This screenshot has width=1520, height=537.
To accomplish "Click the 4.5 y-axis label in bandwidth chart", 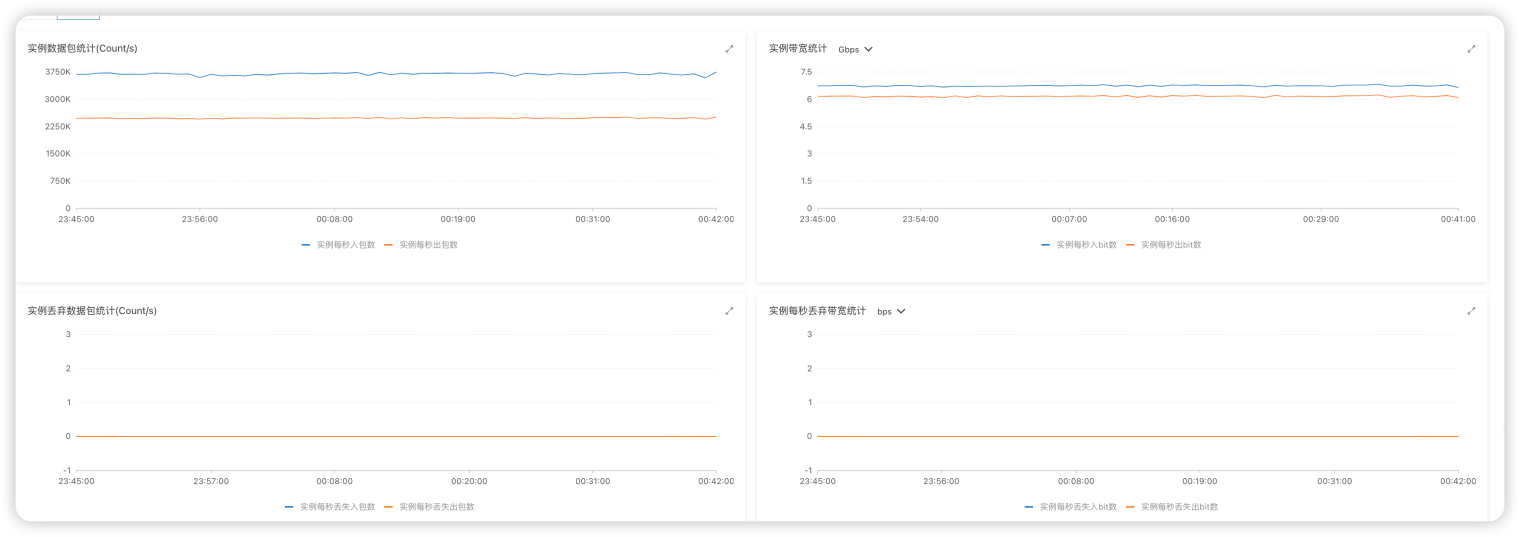I will 806,126.
